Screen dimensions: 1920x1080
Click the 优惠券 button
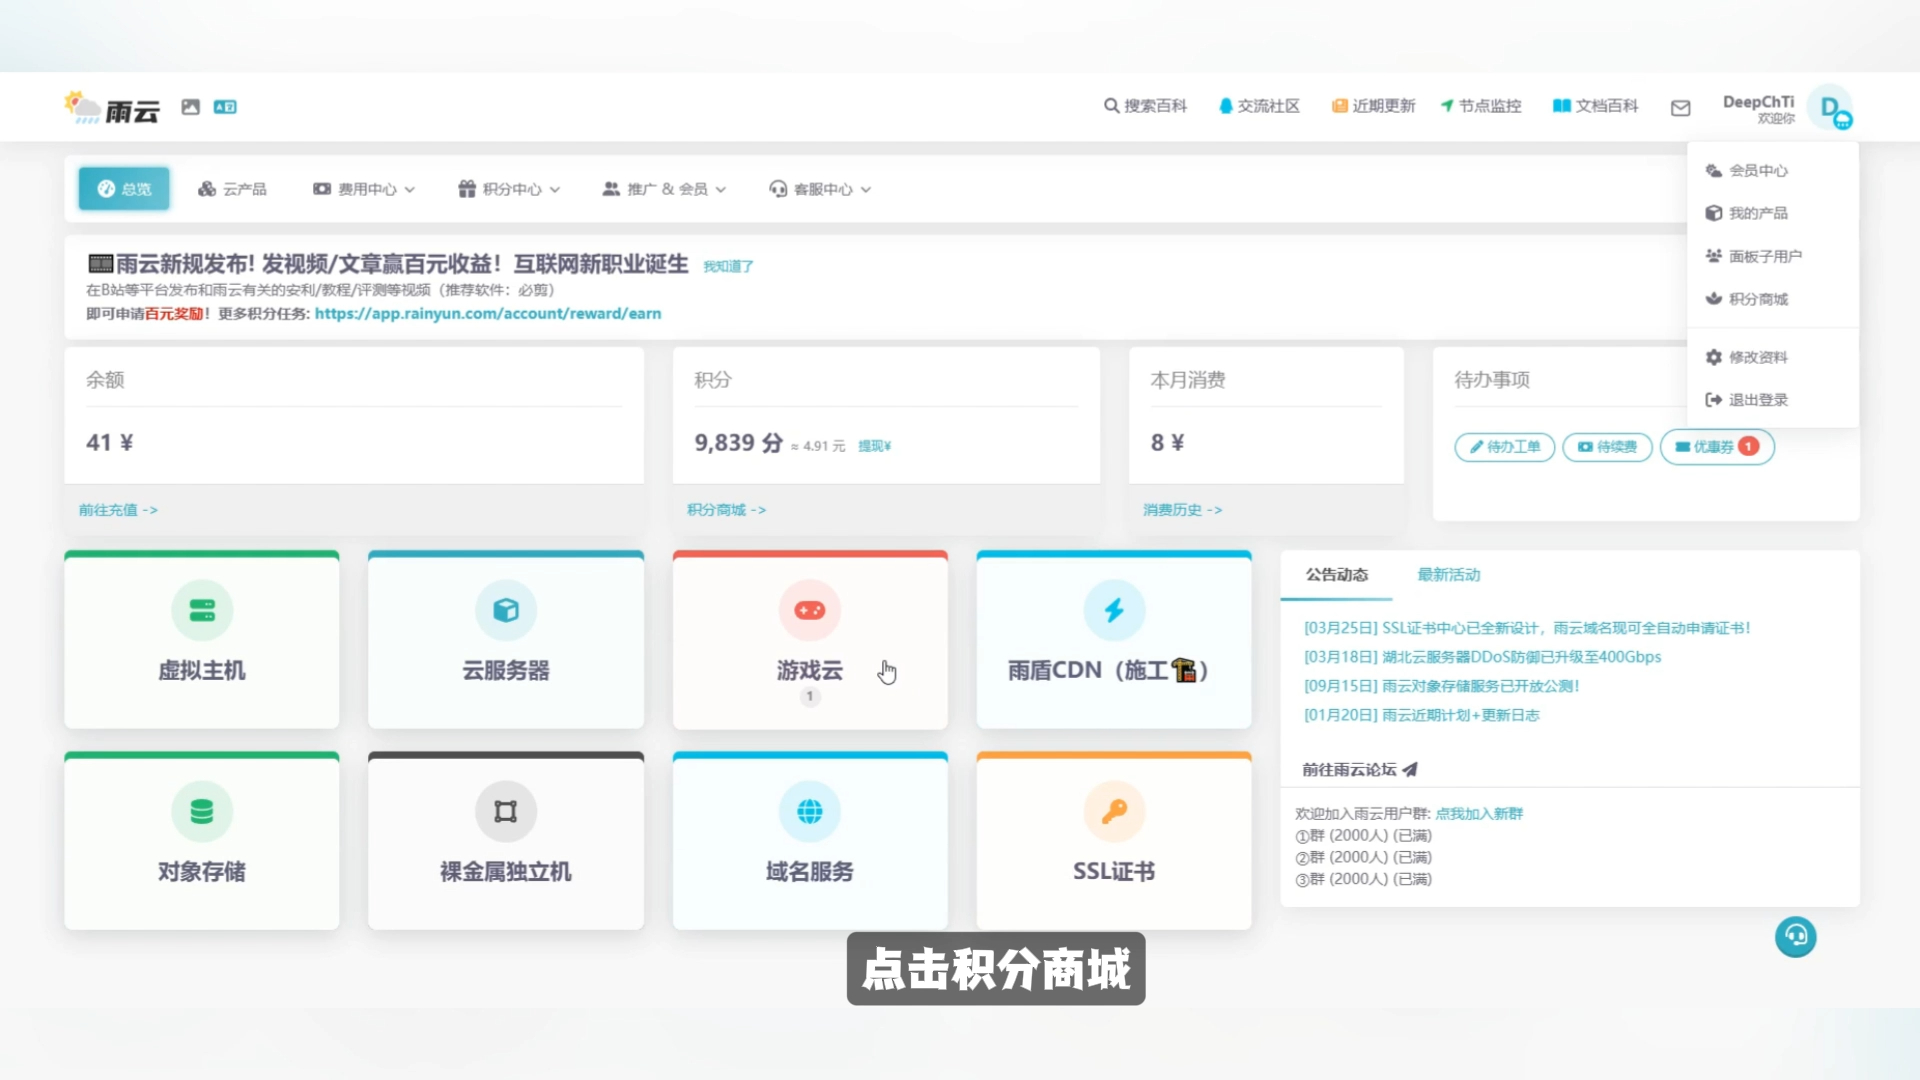1717,447
